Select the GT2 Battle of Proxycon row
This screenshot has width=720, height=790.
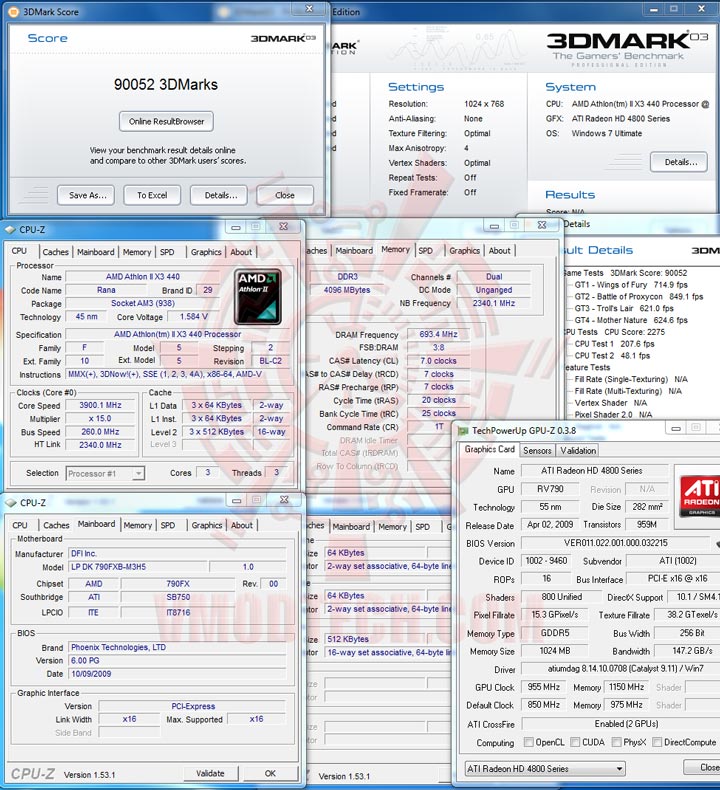[638, 296]
